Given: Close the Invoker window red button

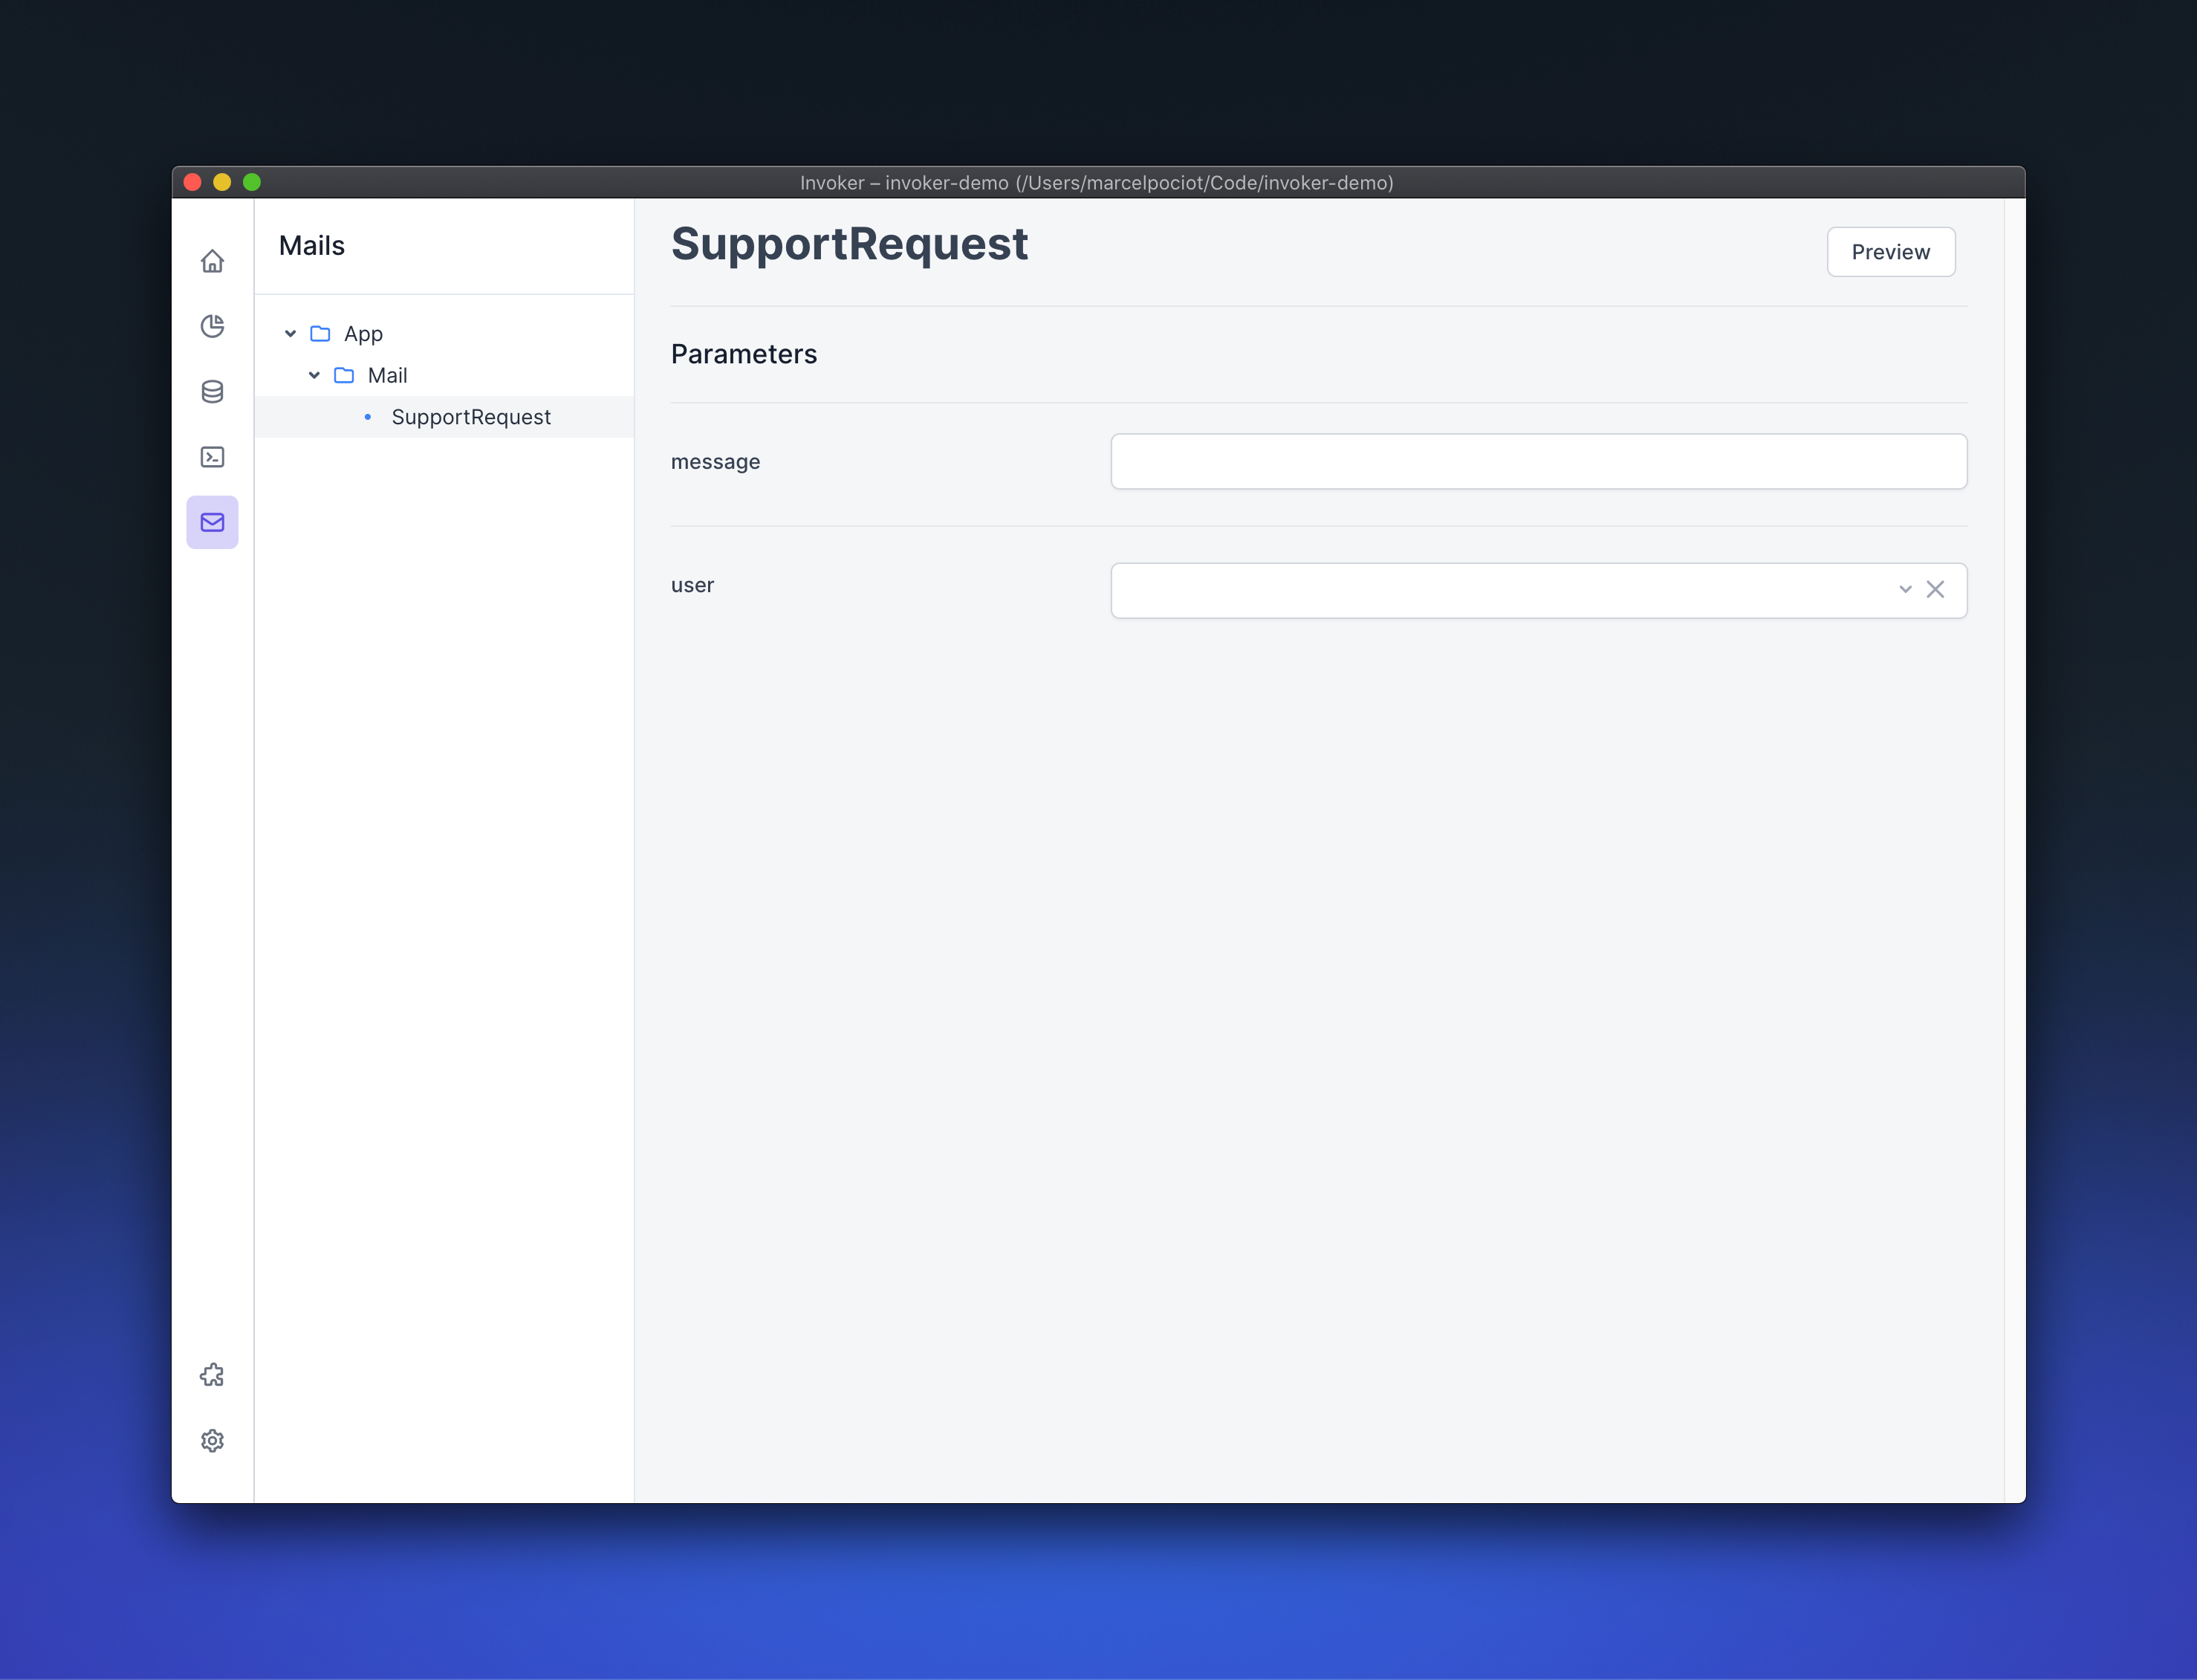Looking at the screenshot, I should pos(193,182).
